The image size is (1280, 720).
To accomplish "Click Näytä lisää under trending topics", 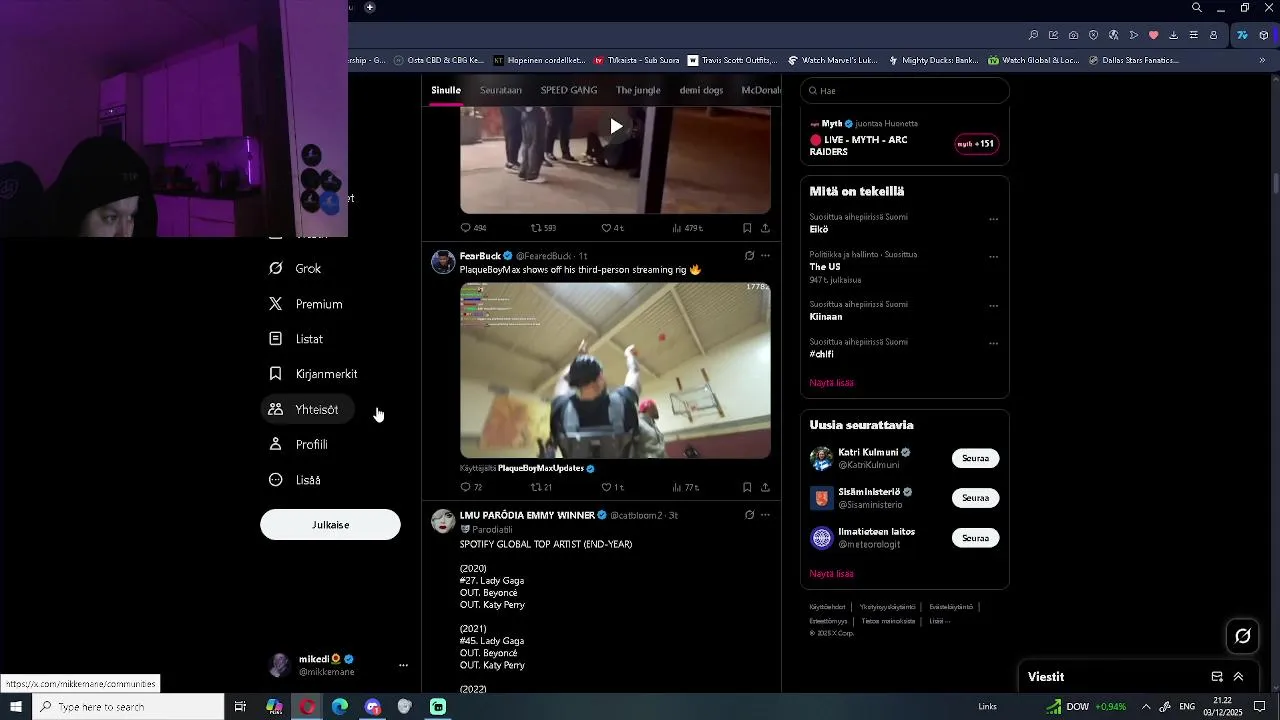I will tap(831, 383).
